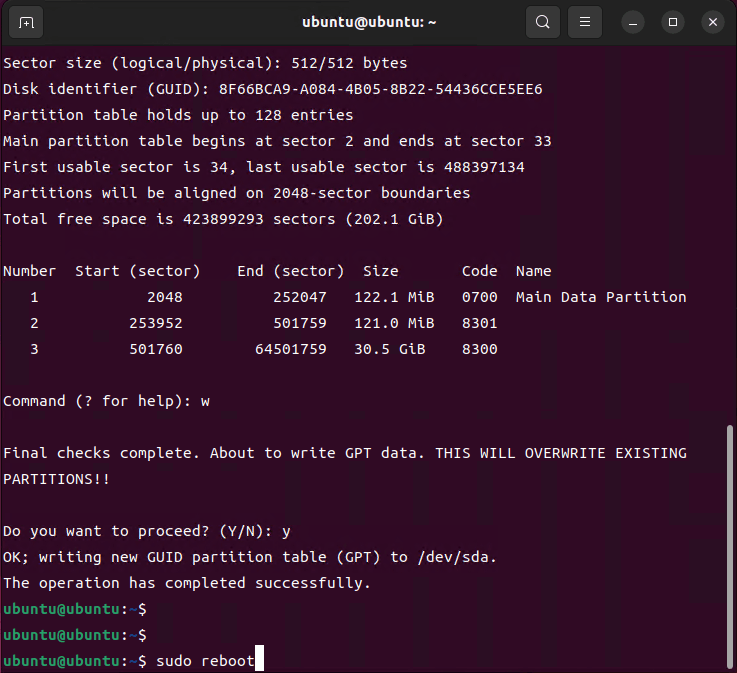Click end sector 64501759
The height and width of the screenshot is (673, 737).
(x=290, y=349)
